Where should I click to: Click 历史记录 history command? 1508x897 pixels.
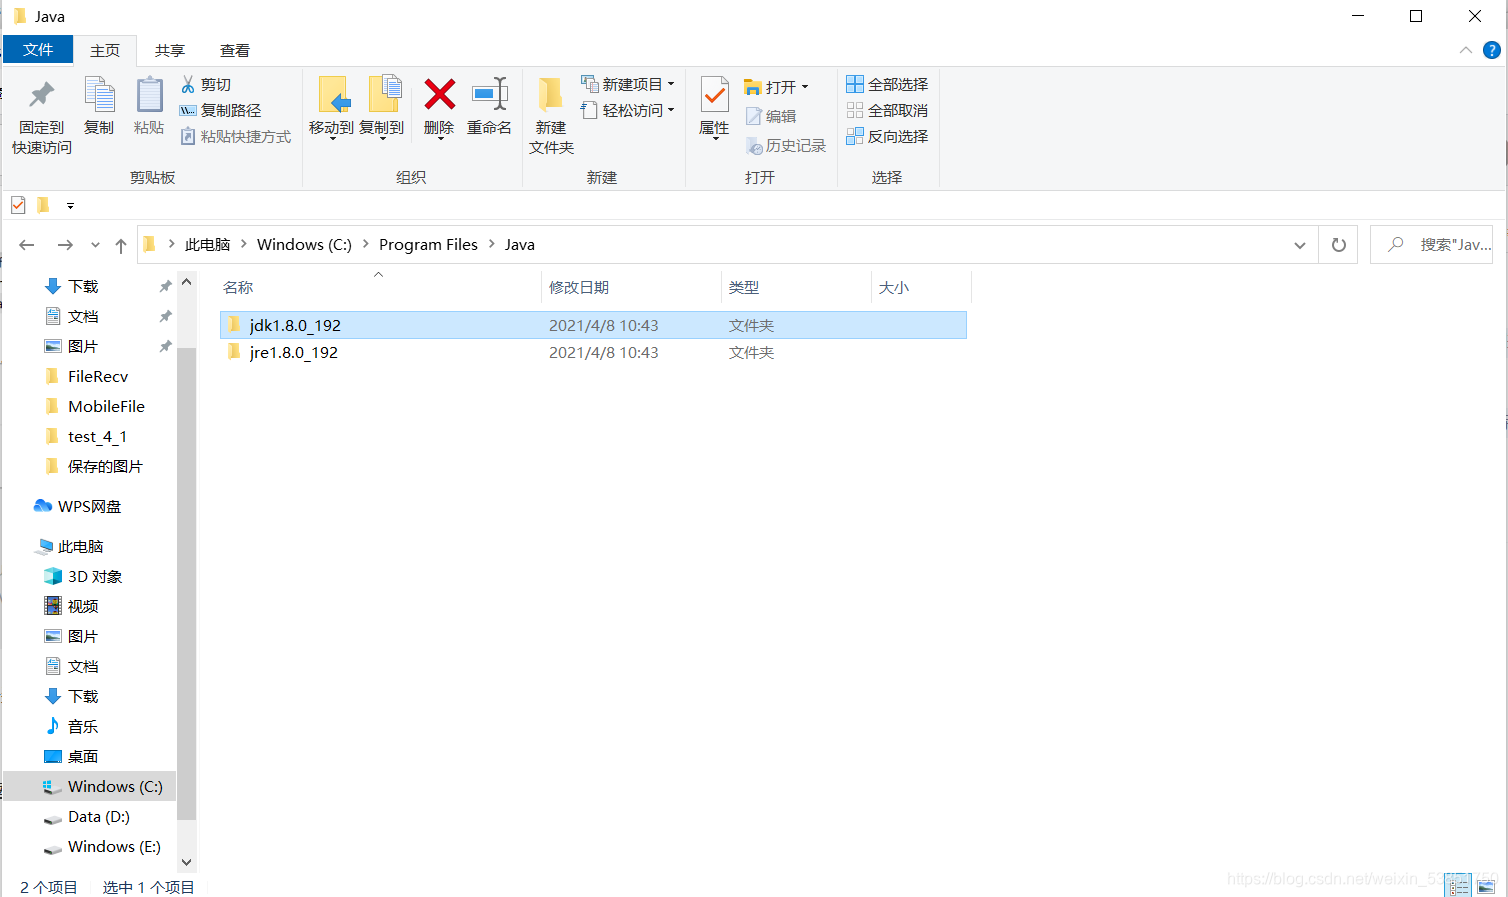(786, 146)
